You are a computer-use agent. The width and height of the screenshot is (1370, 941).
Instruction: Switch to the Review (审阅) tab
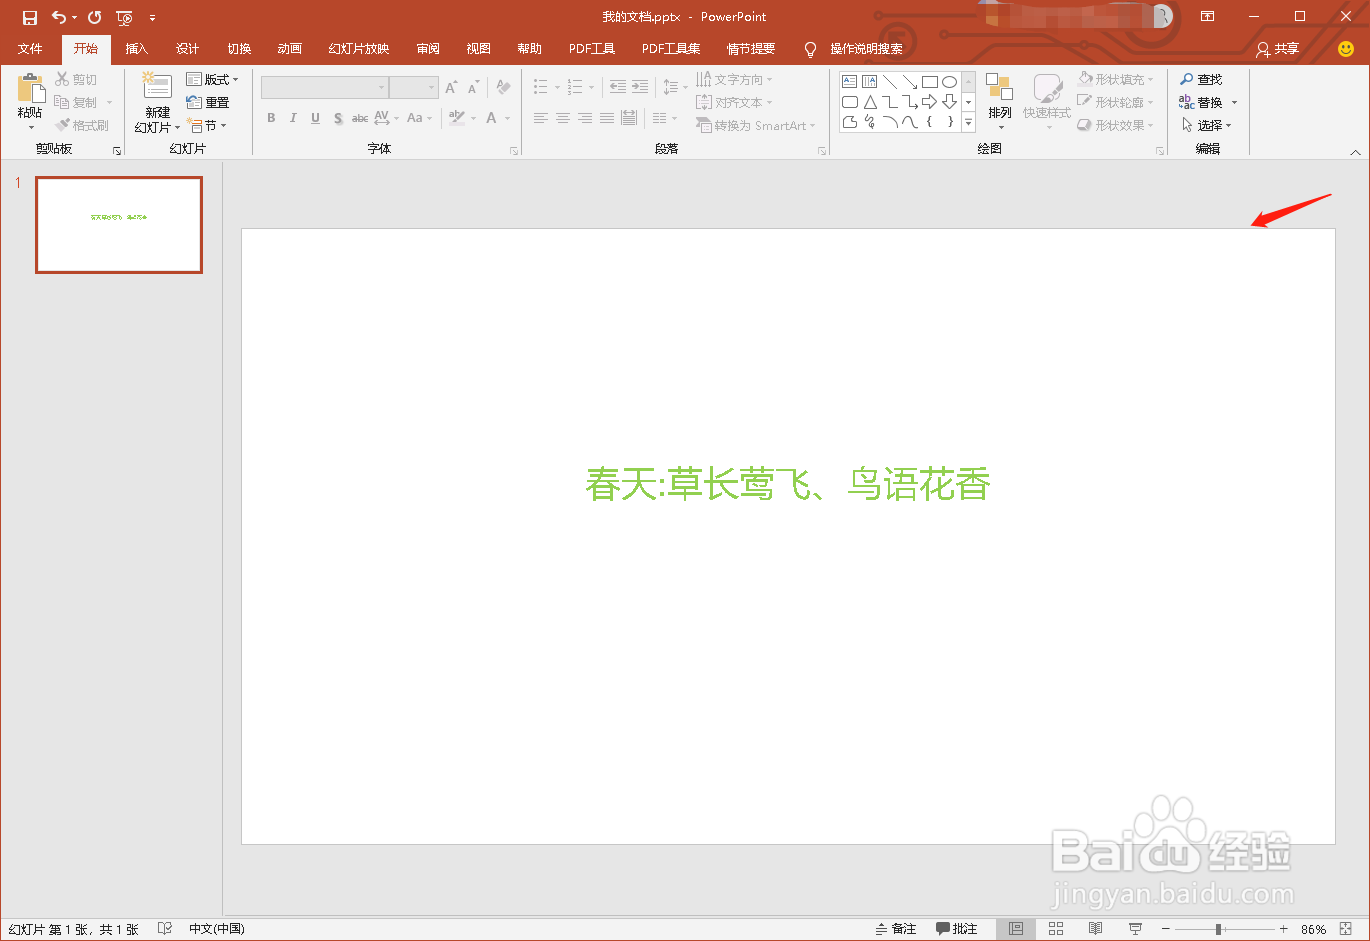tap(428, 49)
